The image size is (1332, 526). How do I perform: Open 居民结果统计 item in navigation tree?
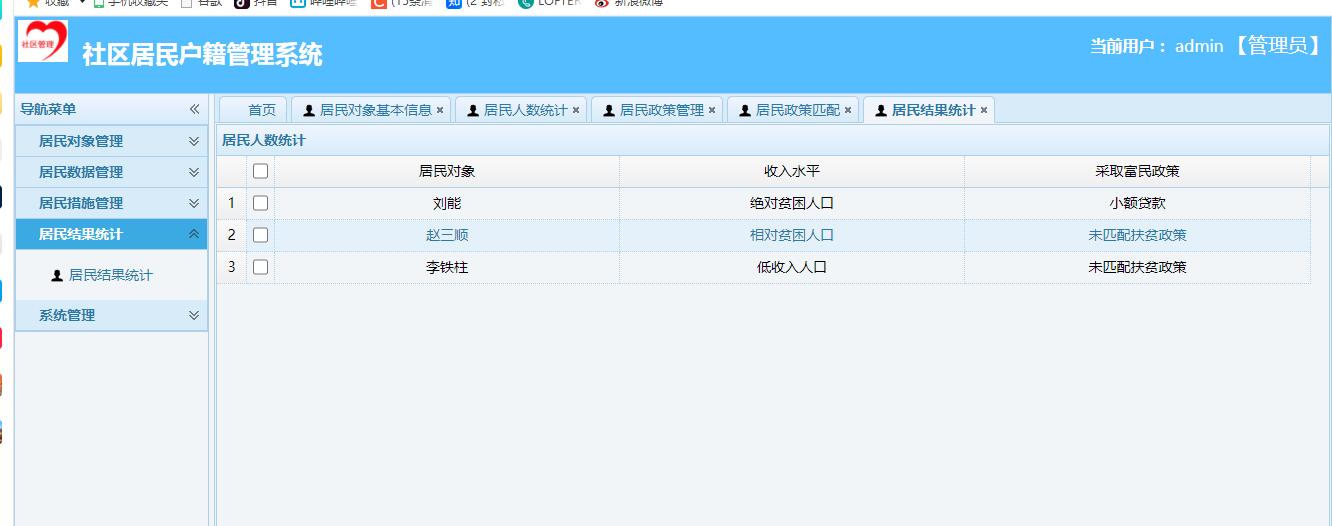coord(111,275)
